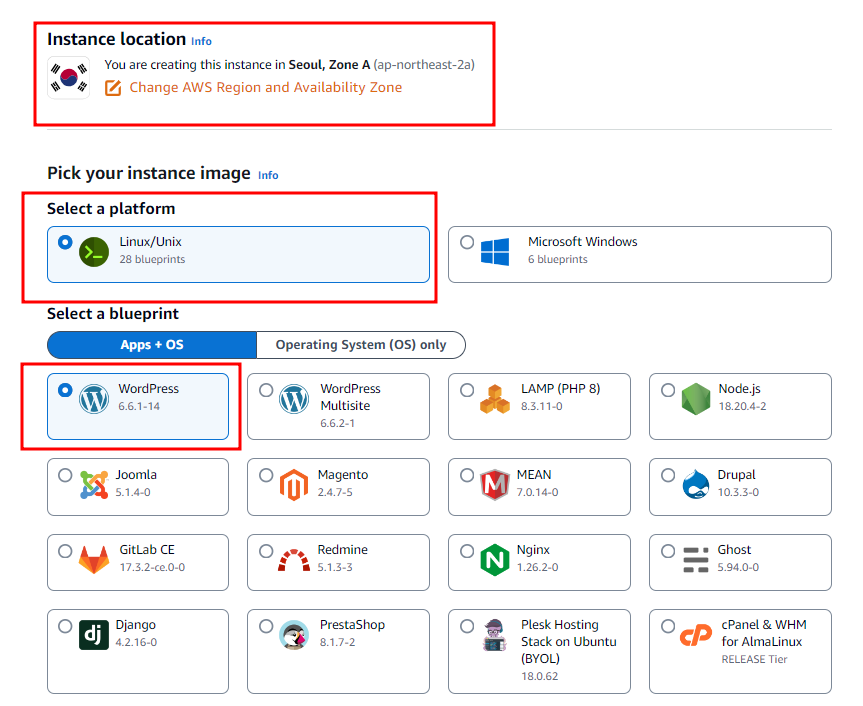Click the PrestaShop mascot icon
The height and width of the screenshot is (706, 863).
[x=294, y=634]
